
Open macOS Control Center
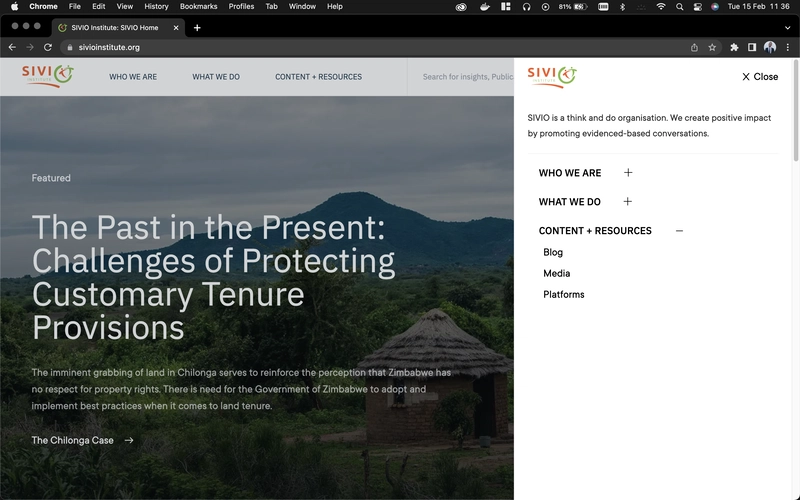tap(696, 6)
